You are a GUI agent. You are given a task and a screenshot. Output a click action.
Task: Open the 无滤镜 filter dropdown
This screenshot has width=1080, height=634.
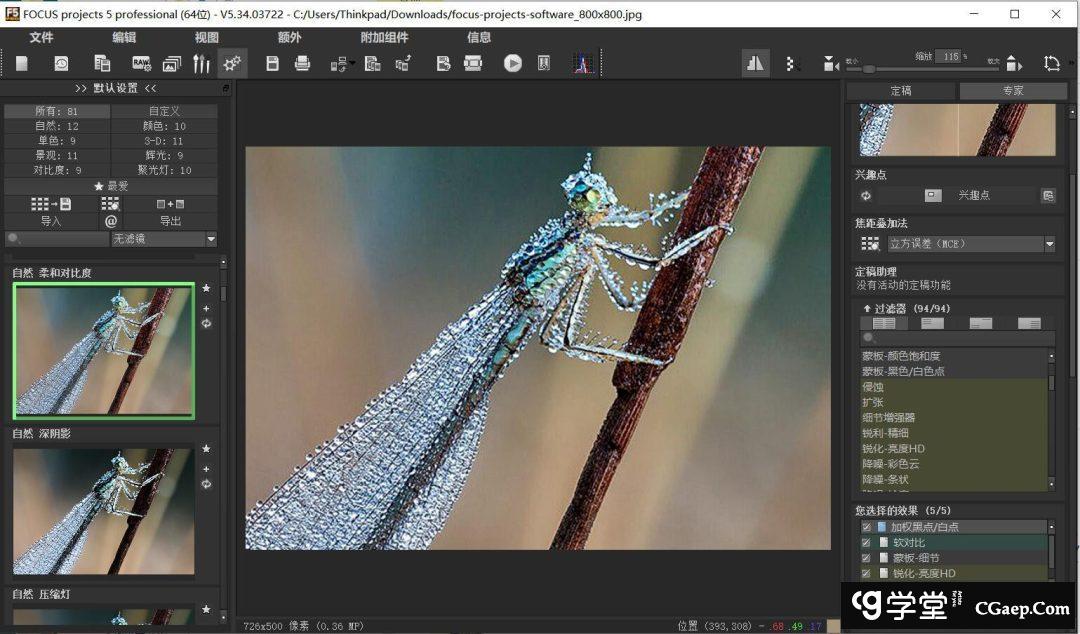pos(211,239)
